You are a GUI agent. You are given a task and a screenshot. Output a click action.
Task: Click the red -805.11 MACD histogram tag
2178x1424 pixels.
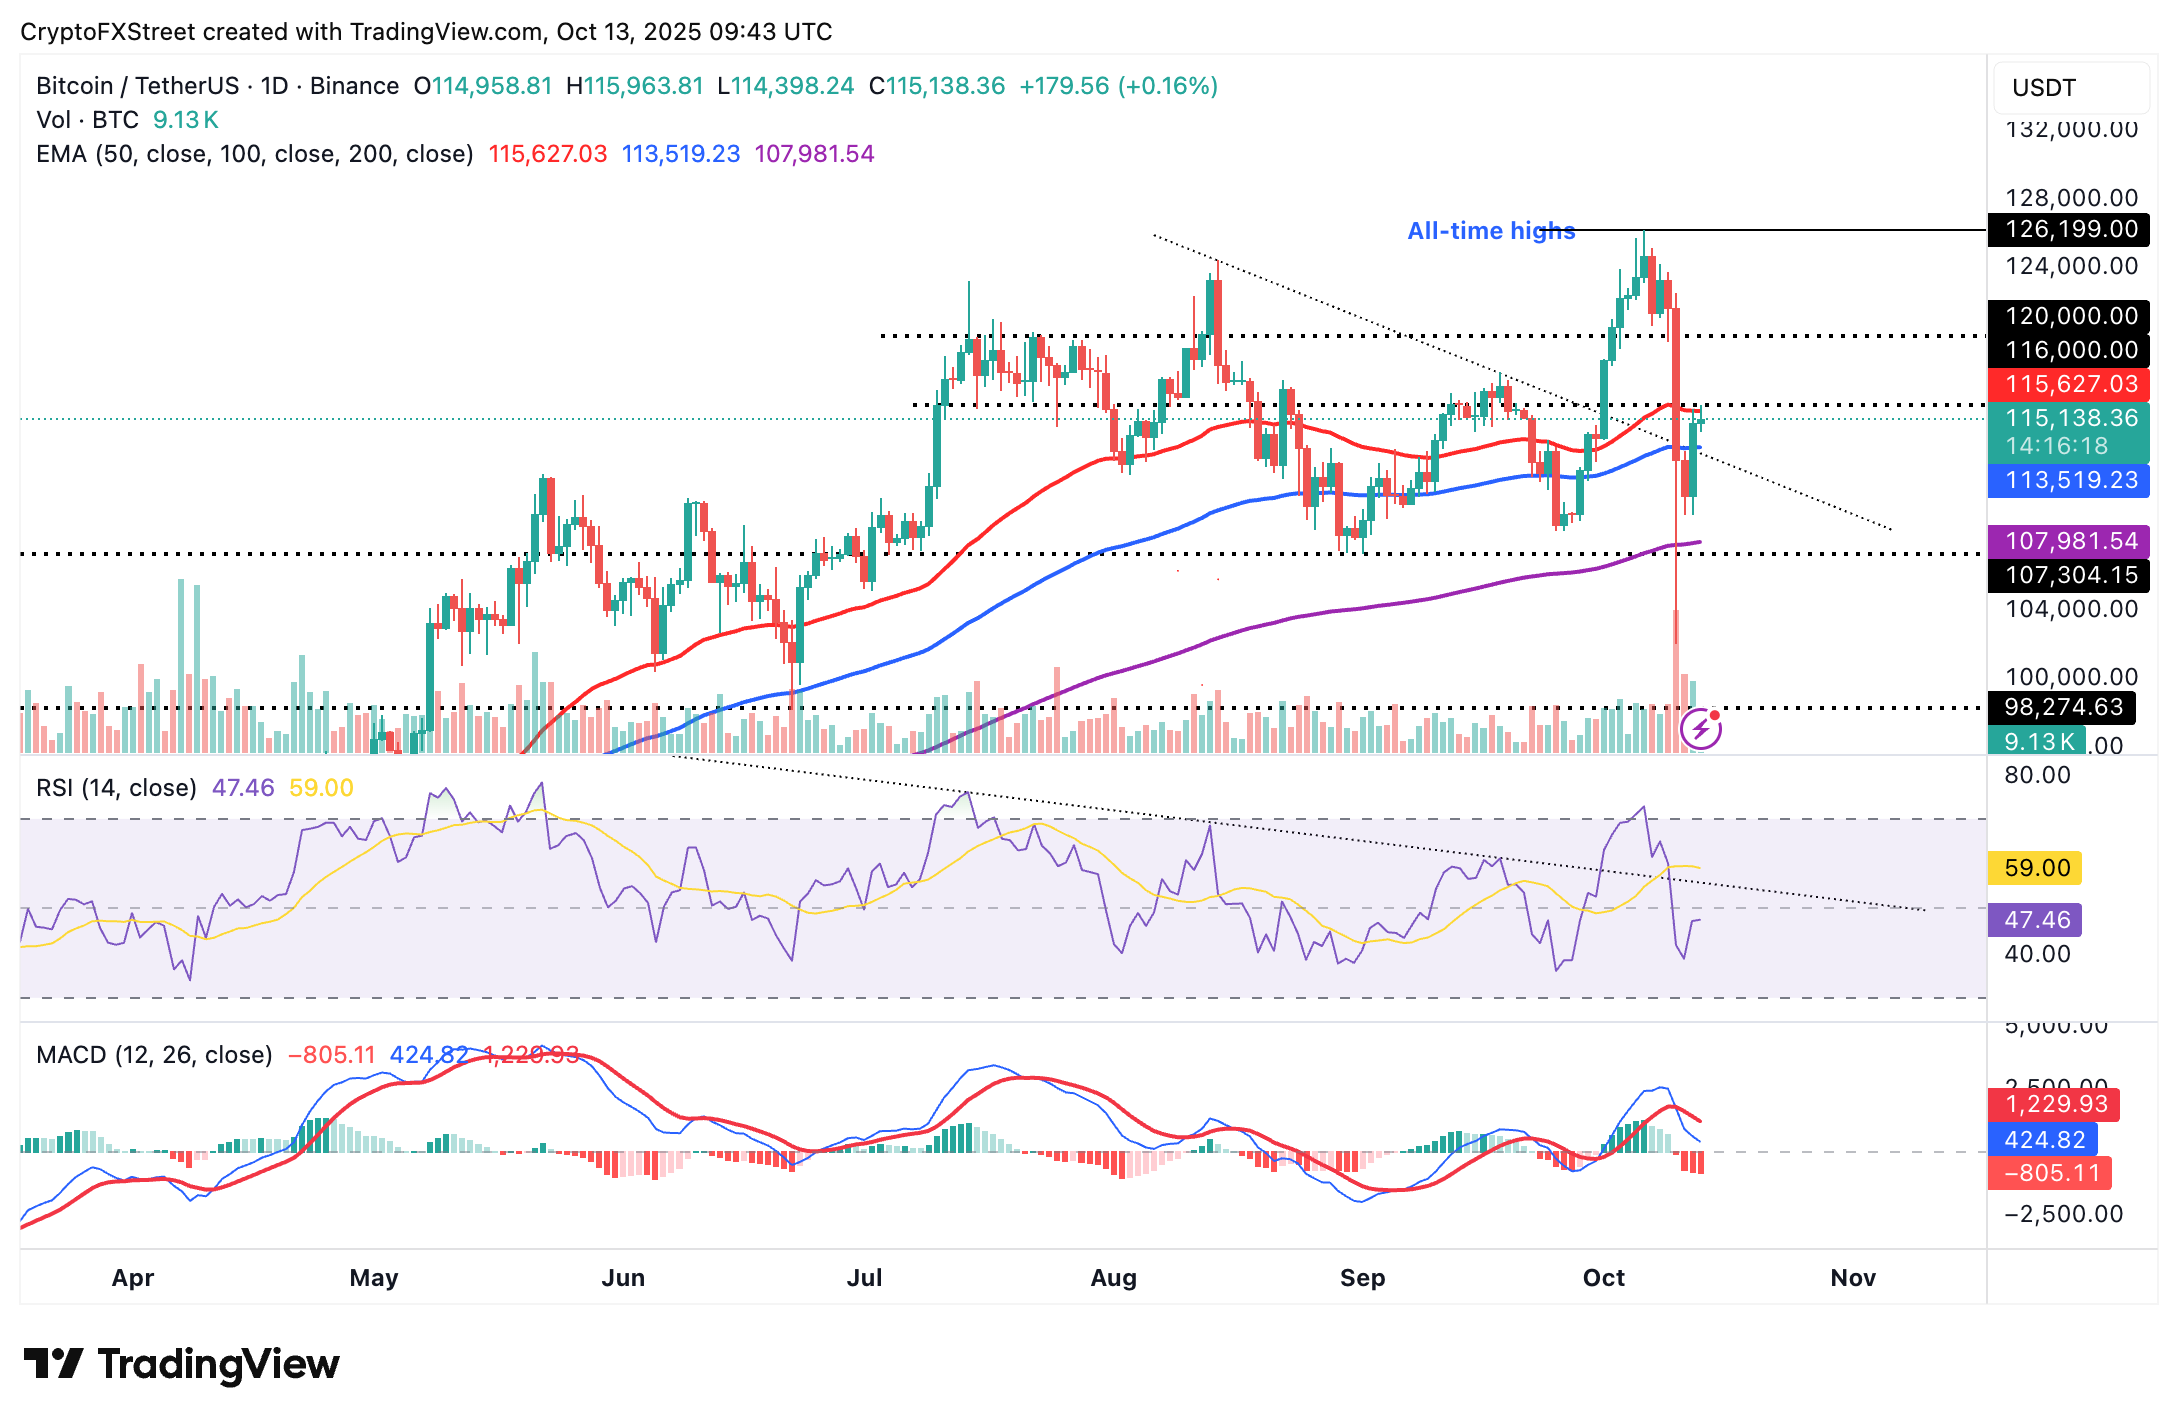click(2050, 1172)
